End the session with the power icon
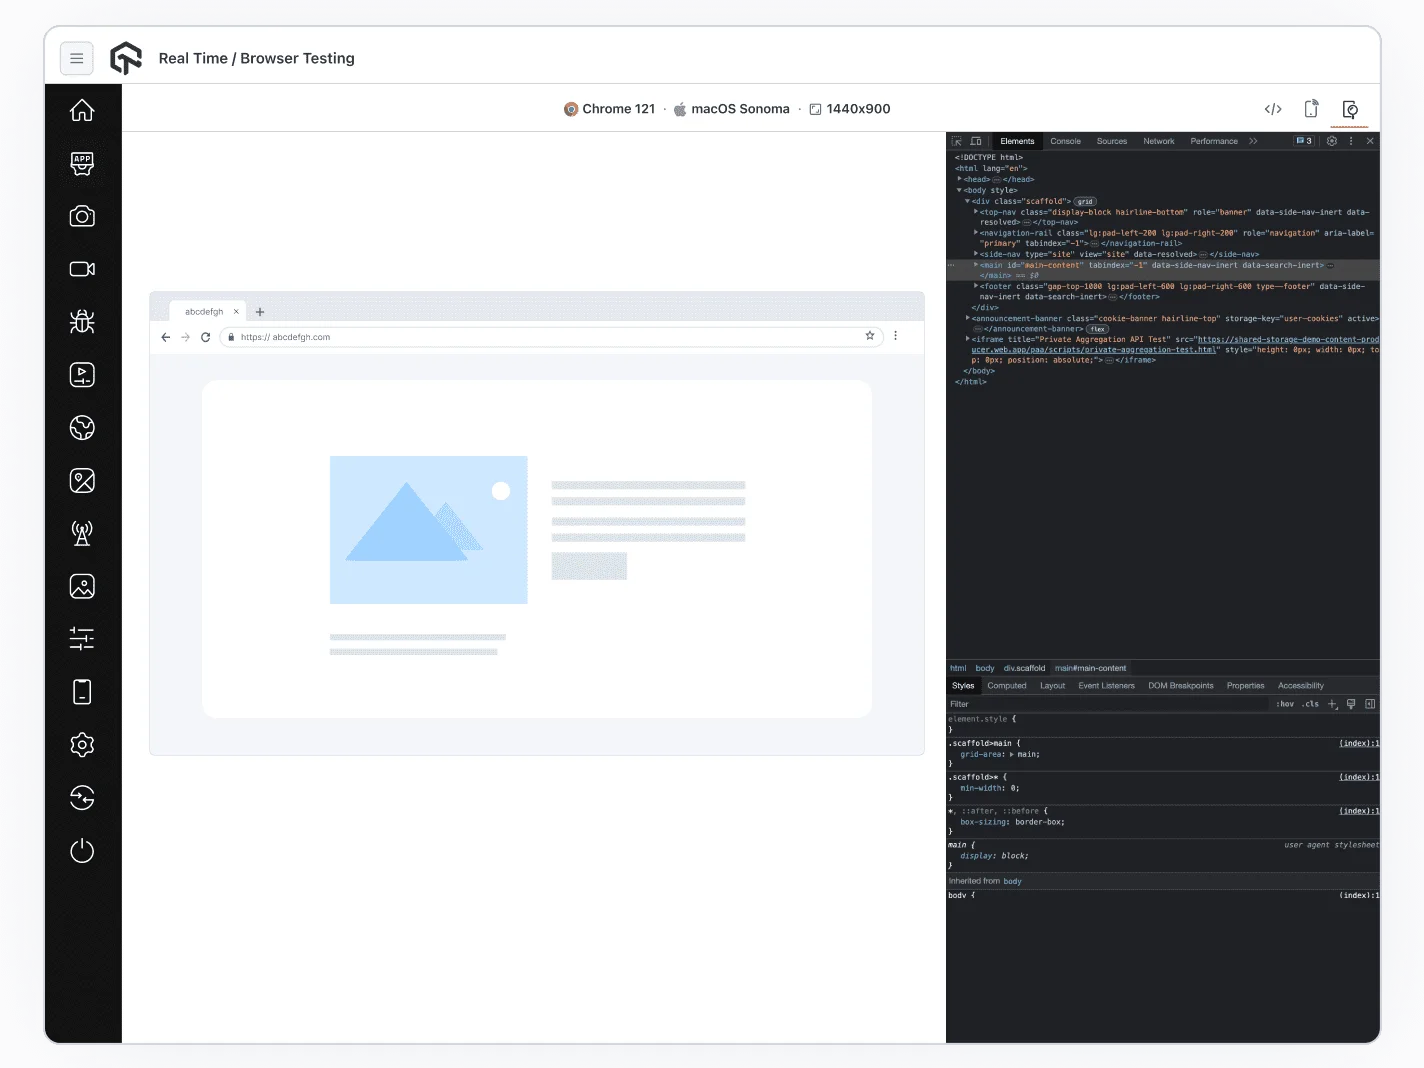 tap(82, 851)
